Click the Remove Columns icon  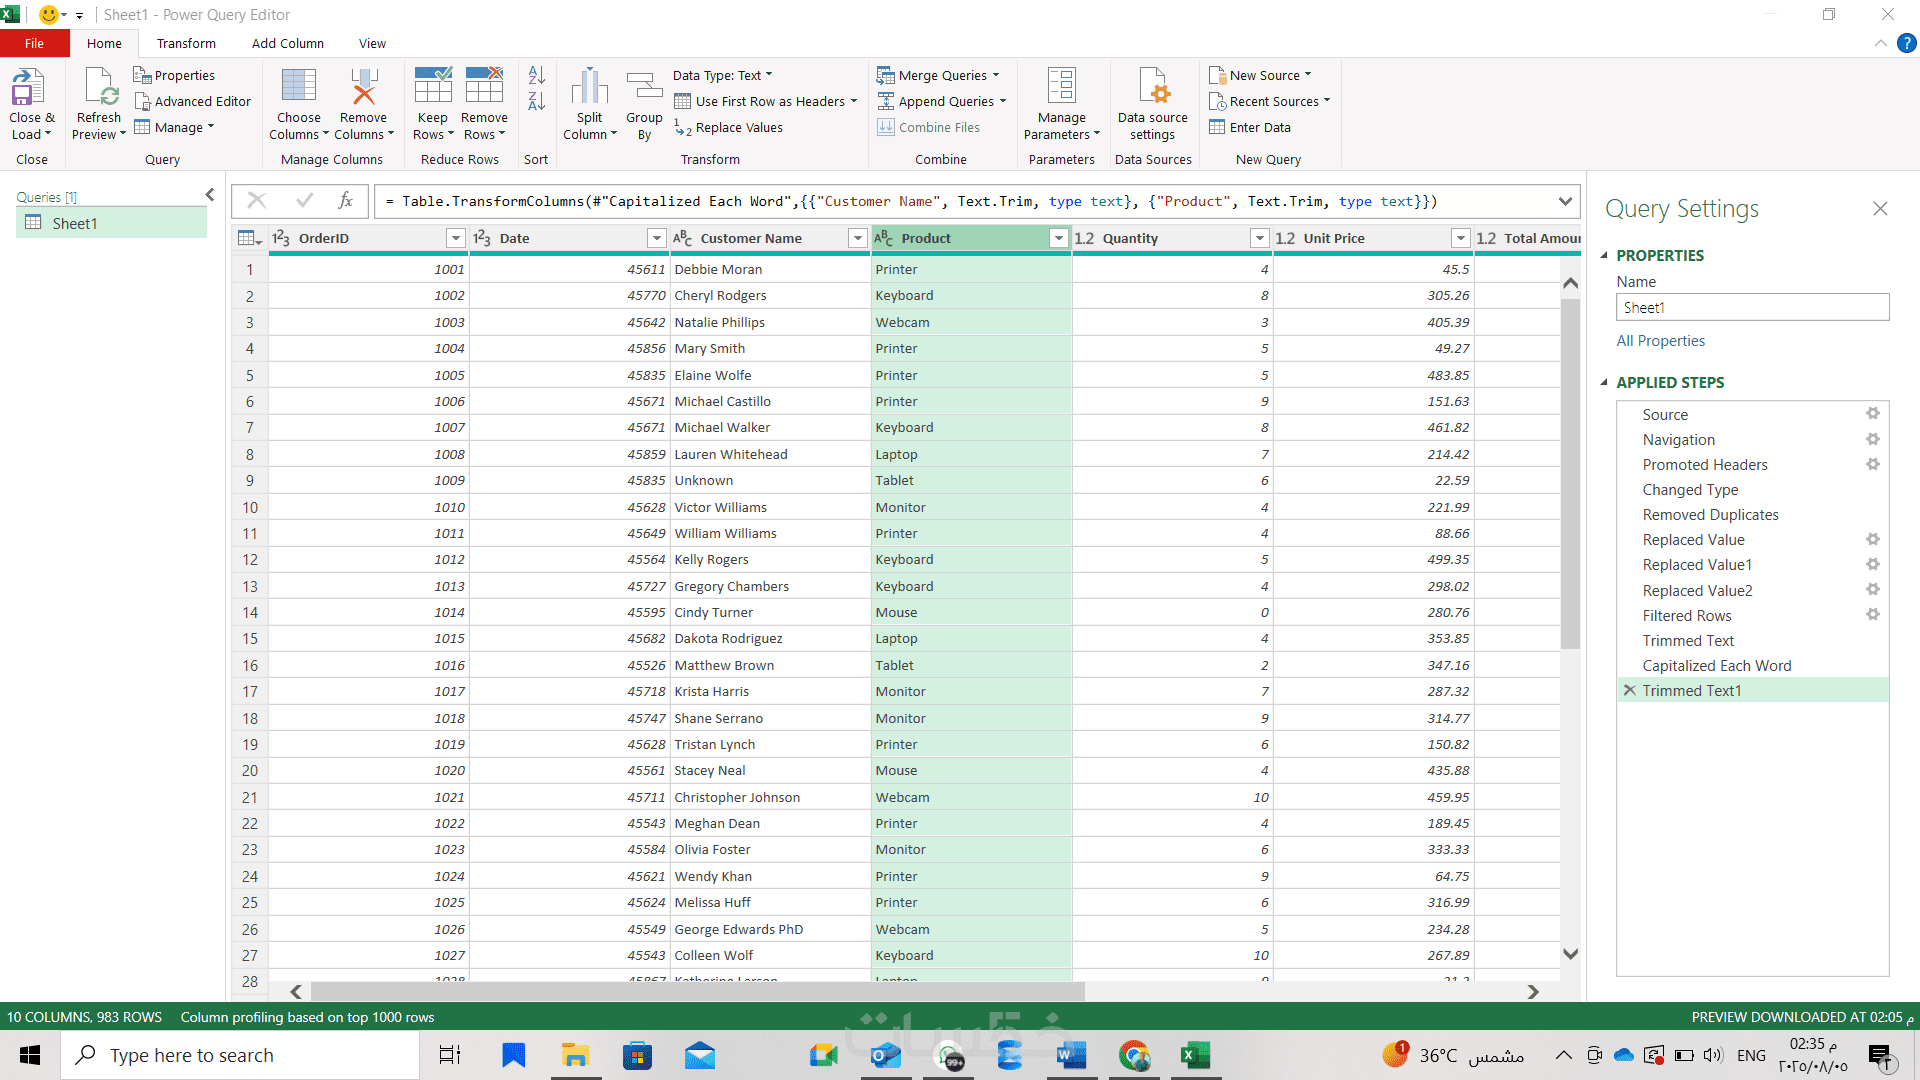[363, 89]
